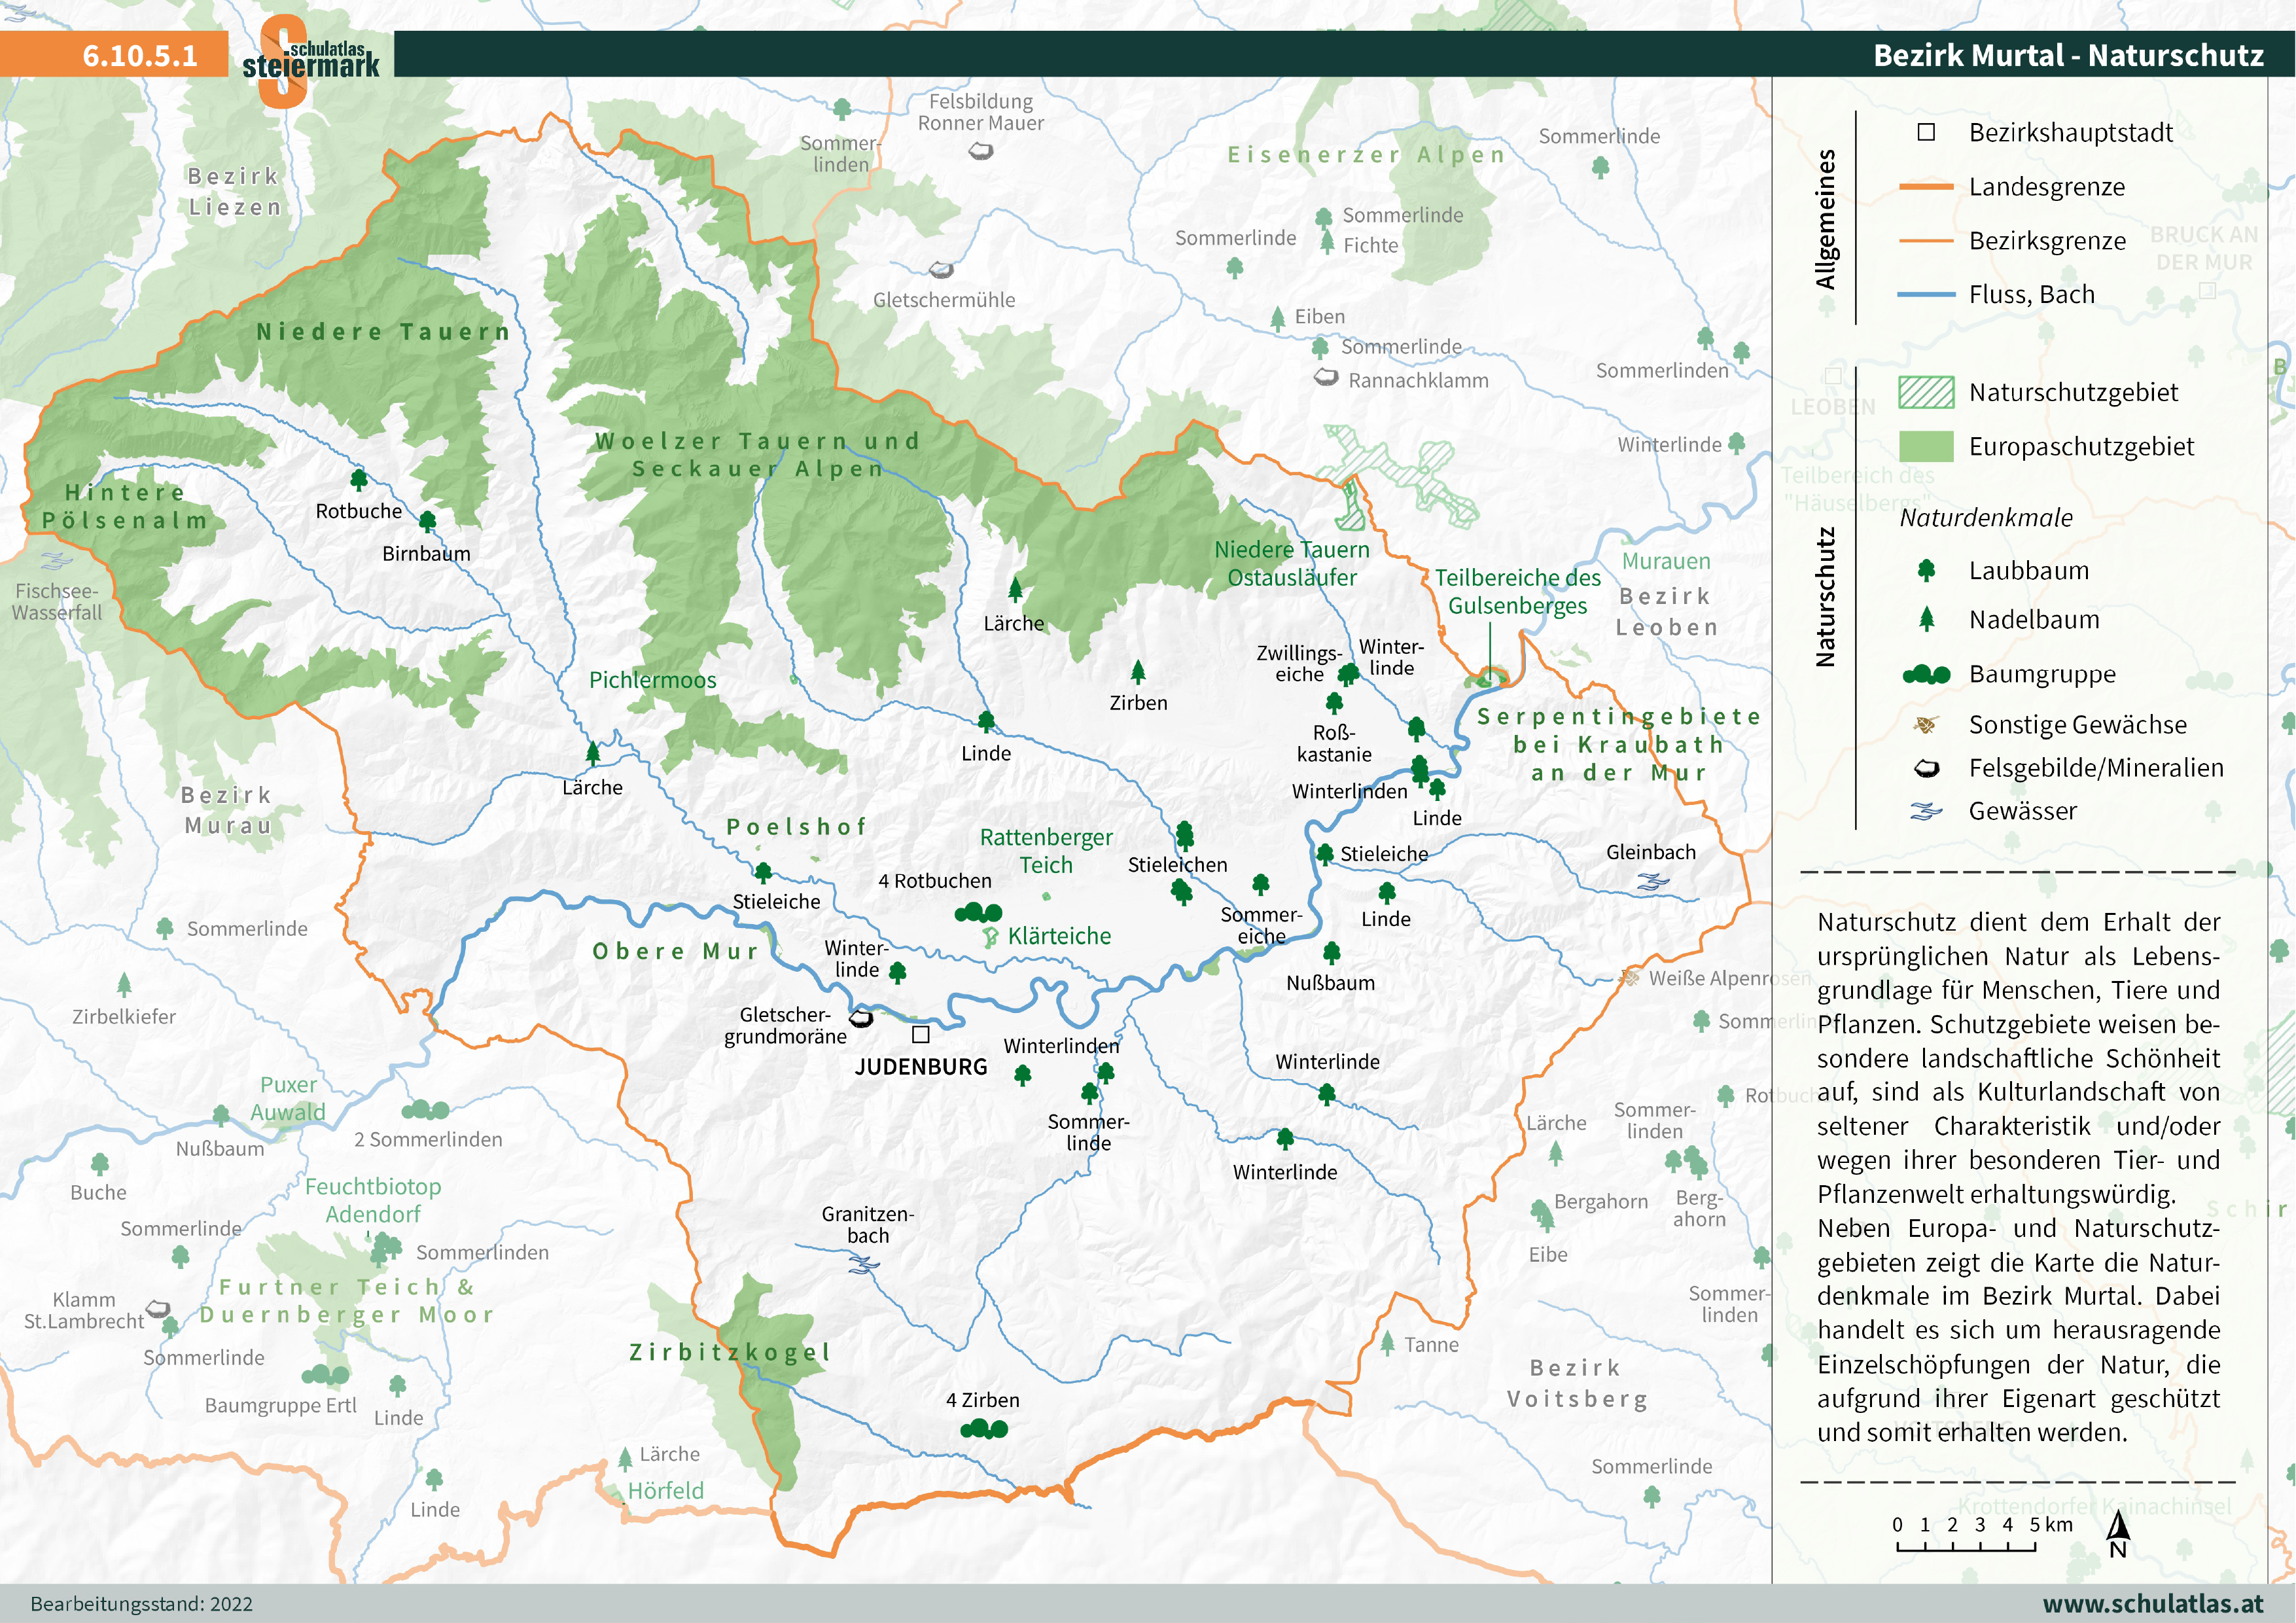Click the Judenburg district capital square marker
This screenshot has height=1623, width=2296.
(921, 1034)
